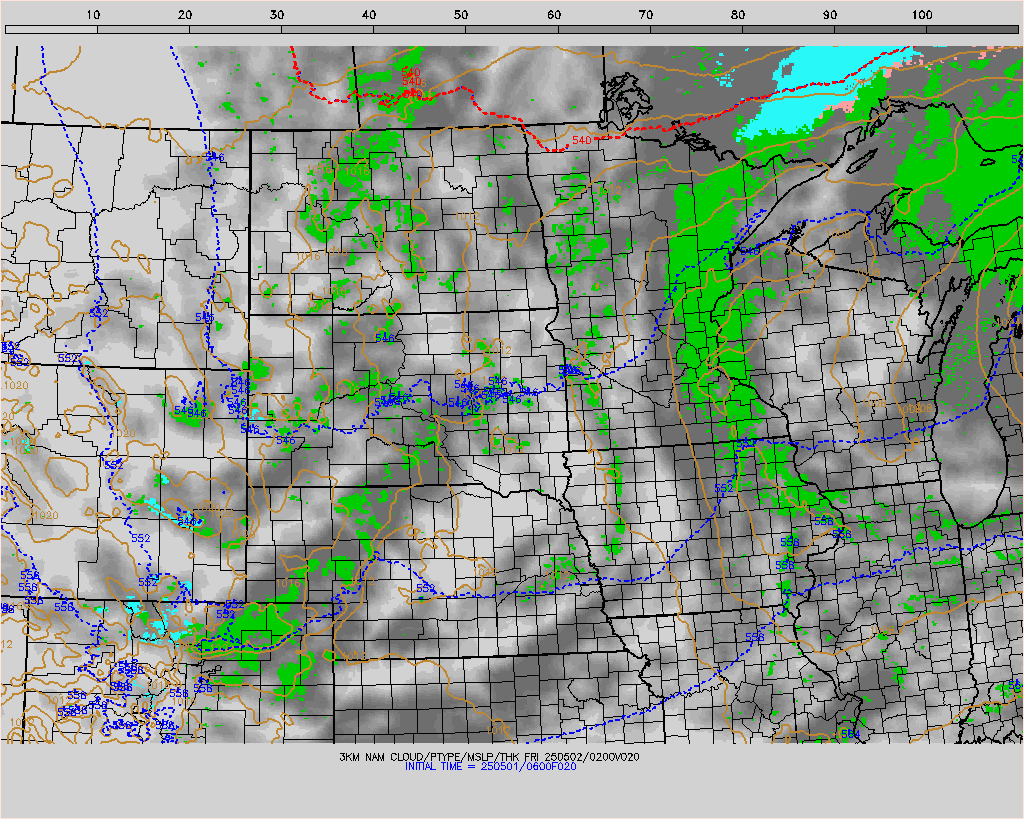
Task: Click the "40" label on cloud scale
Action: [369, 15]
